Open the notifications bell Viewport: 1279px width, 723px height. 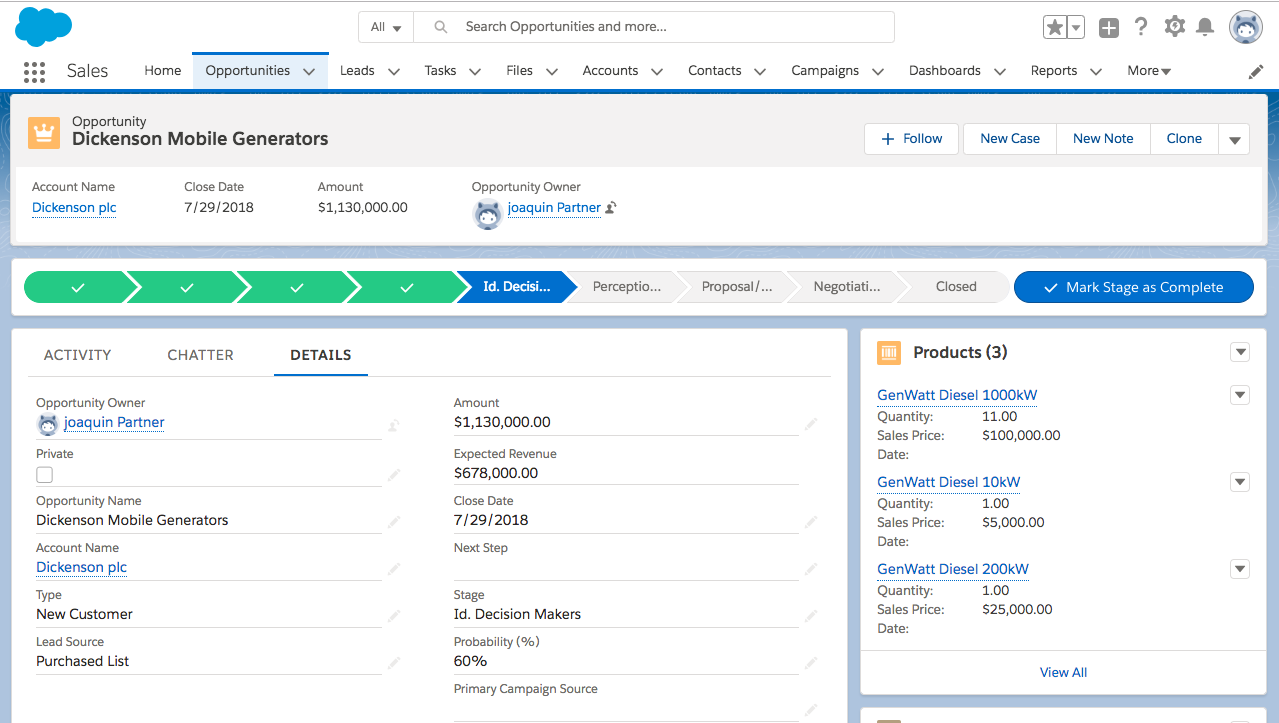[1206, 27]
